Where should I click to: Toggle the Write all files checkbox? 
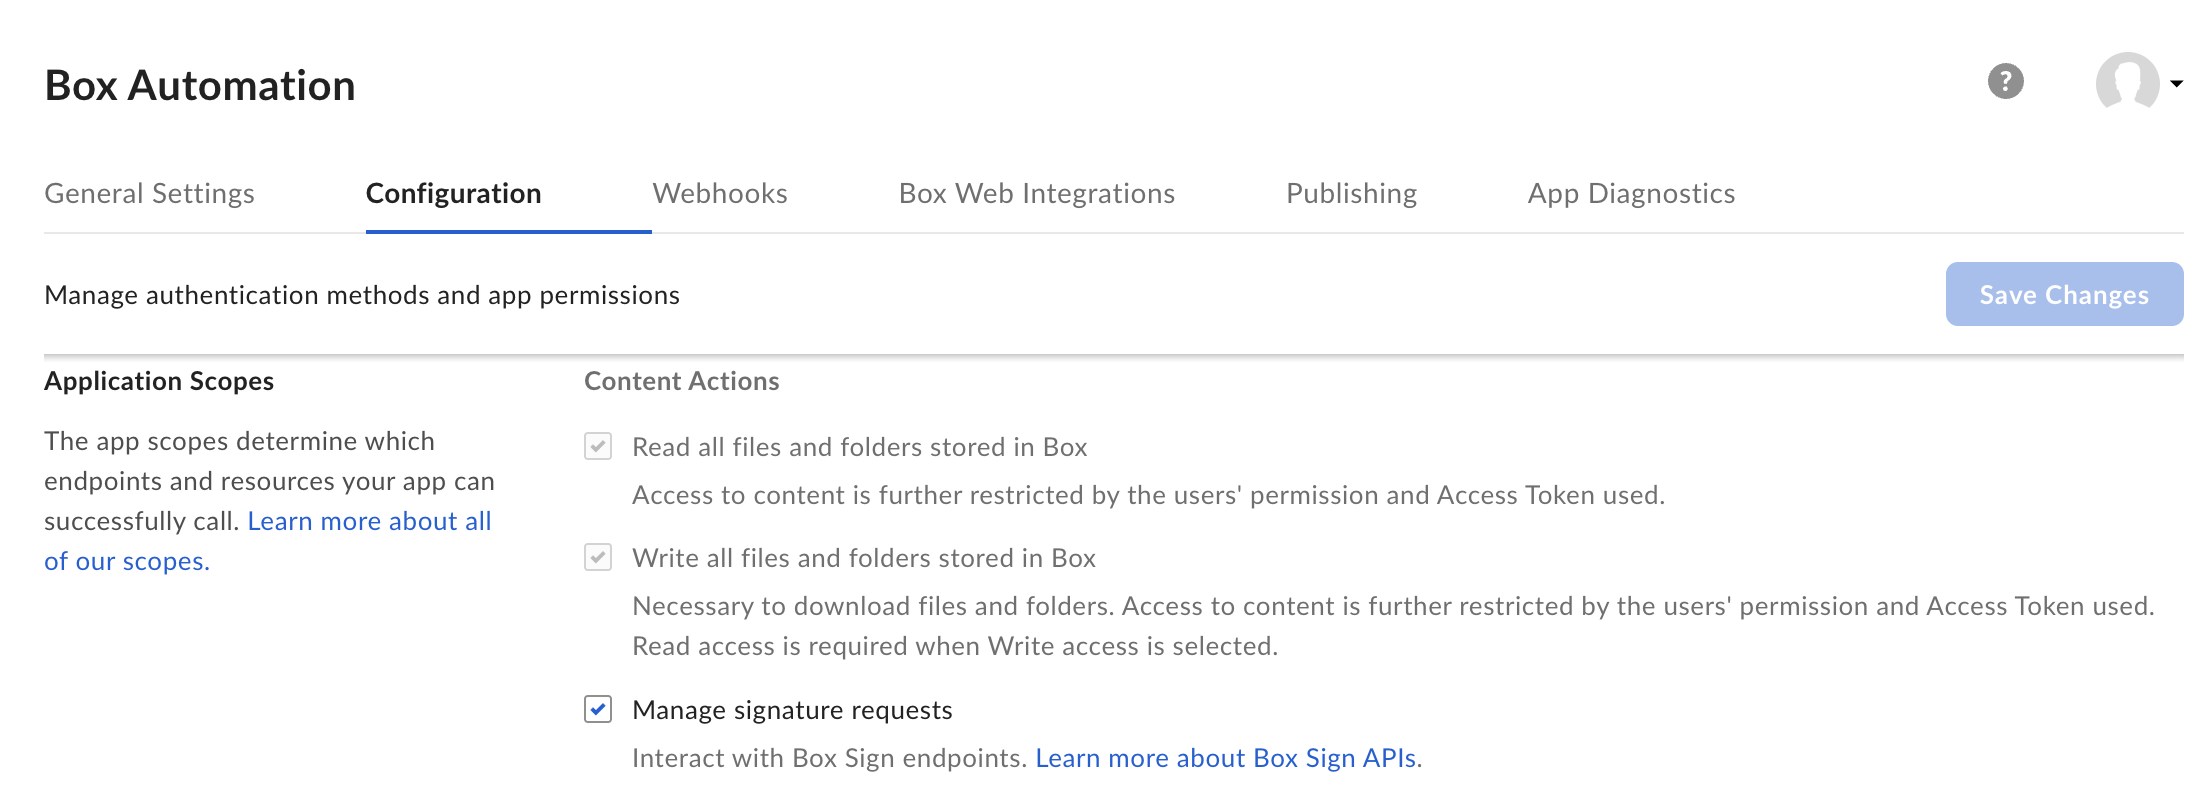[x=598, y=557]
